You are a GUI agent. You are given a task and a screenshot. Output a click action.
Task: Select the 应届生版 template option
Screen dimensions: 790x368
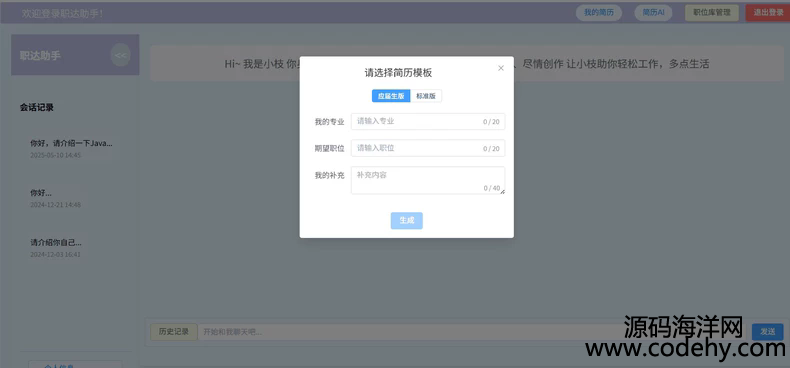coord(391,96)
